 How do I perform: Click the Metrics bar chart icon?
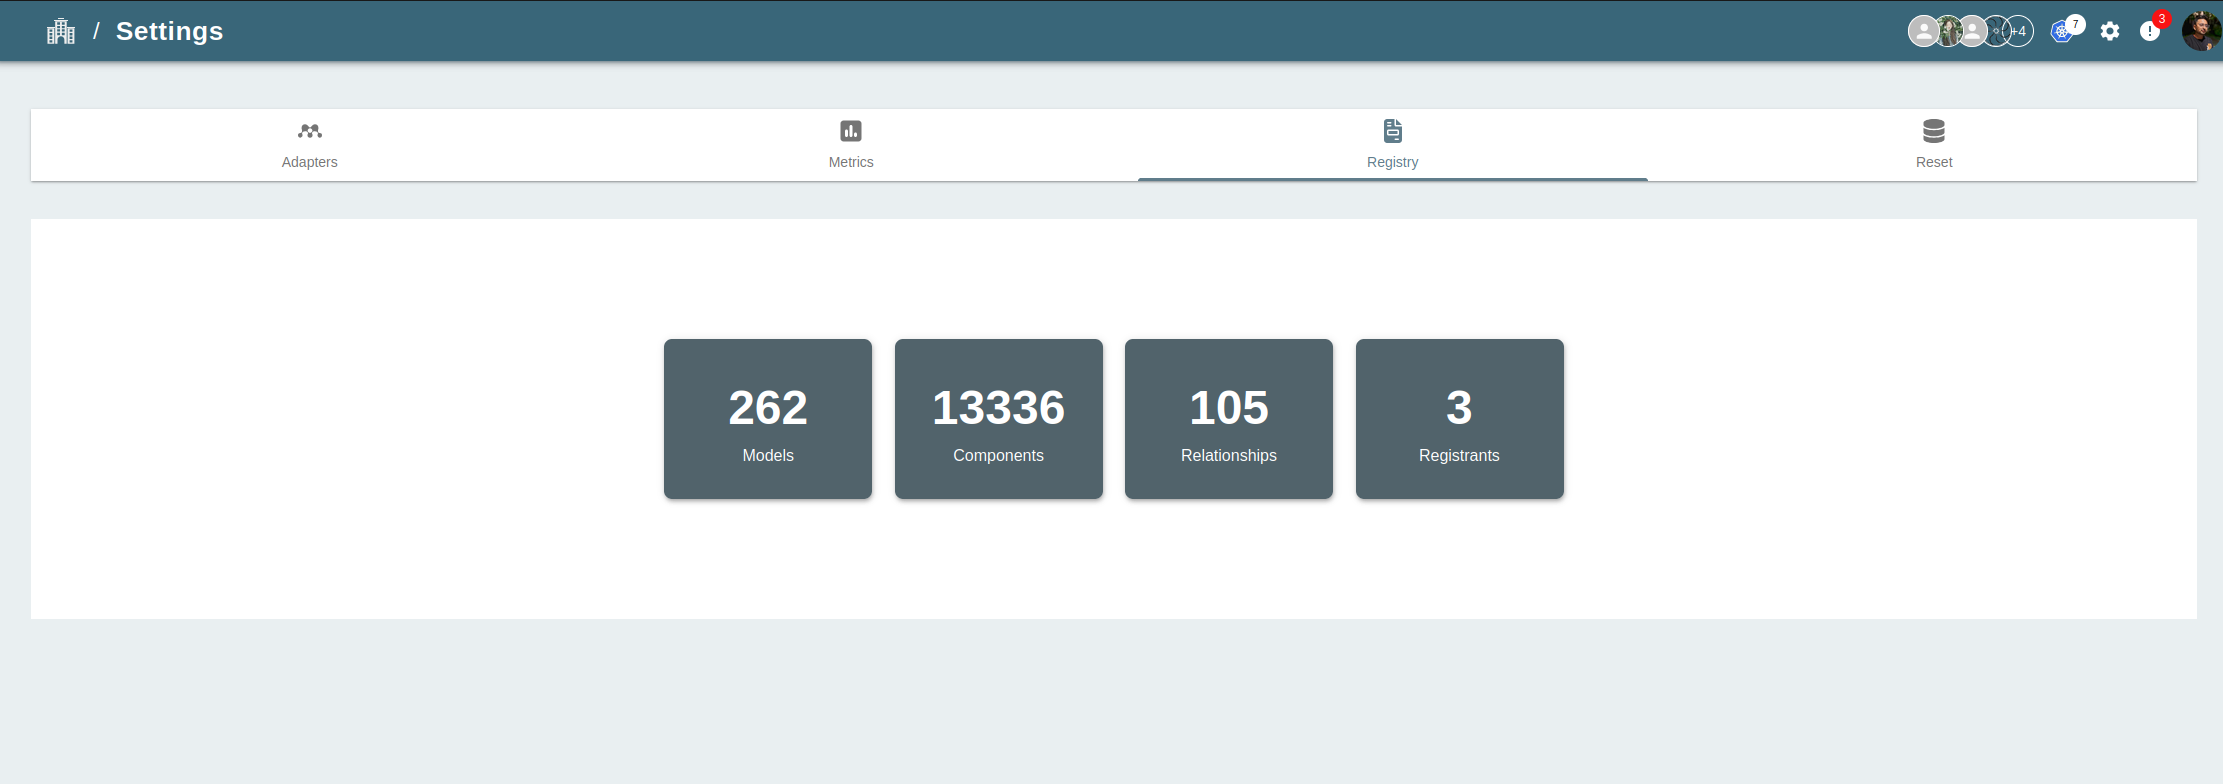click(851, 131)
